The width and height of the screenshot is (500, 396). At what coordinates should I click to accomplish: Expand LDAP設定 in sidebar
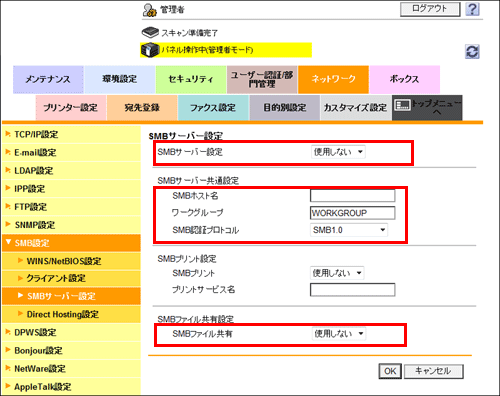71,171
